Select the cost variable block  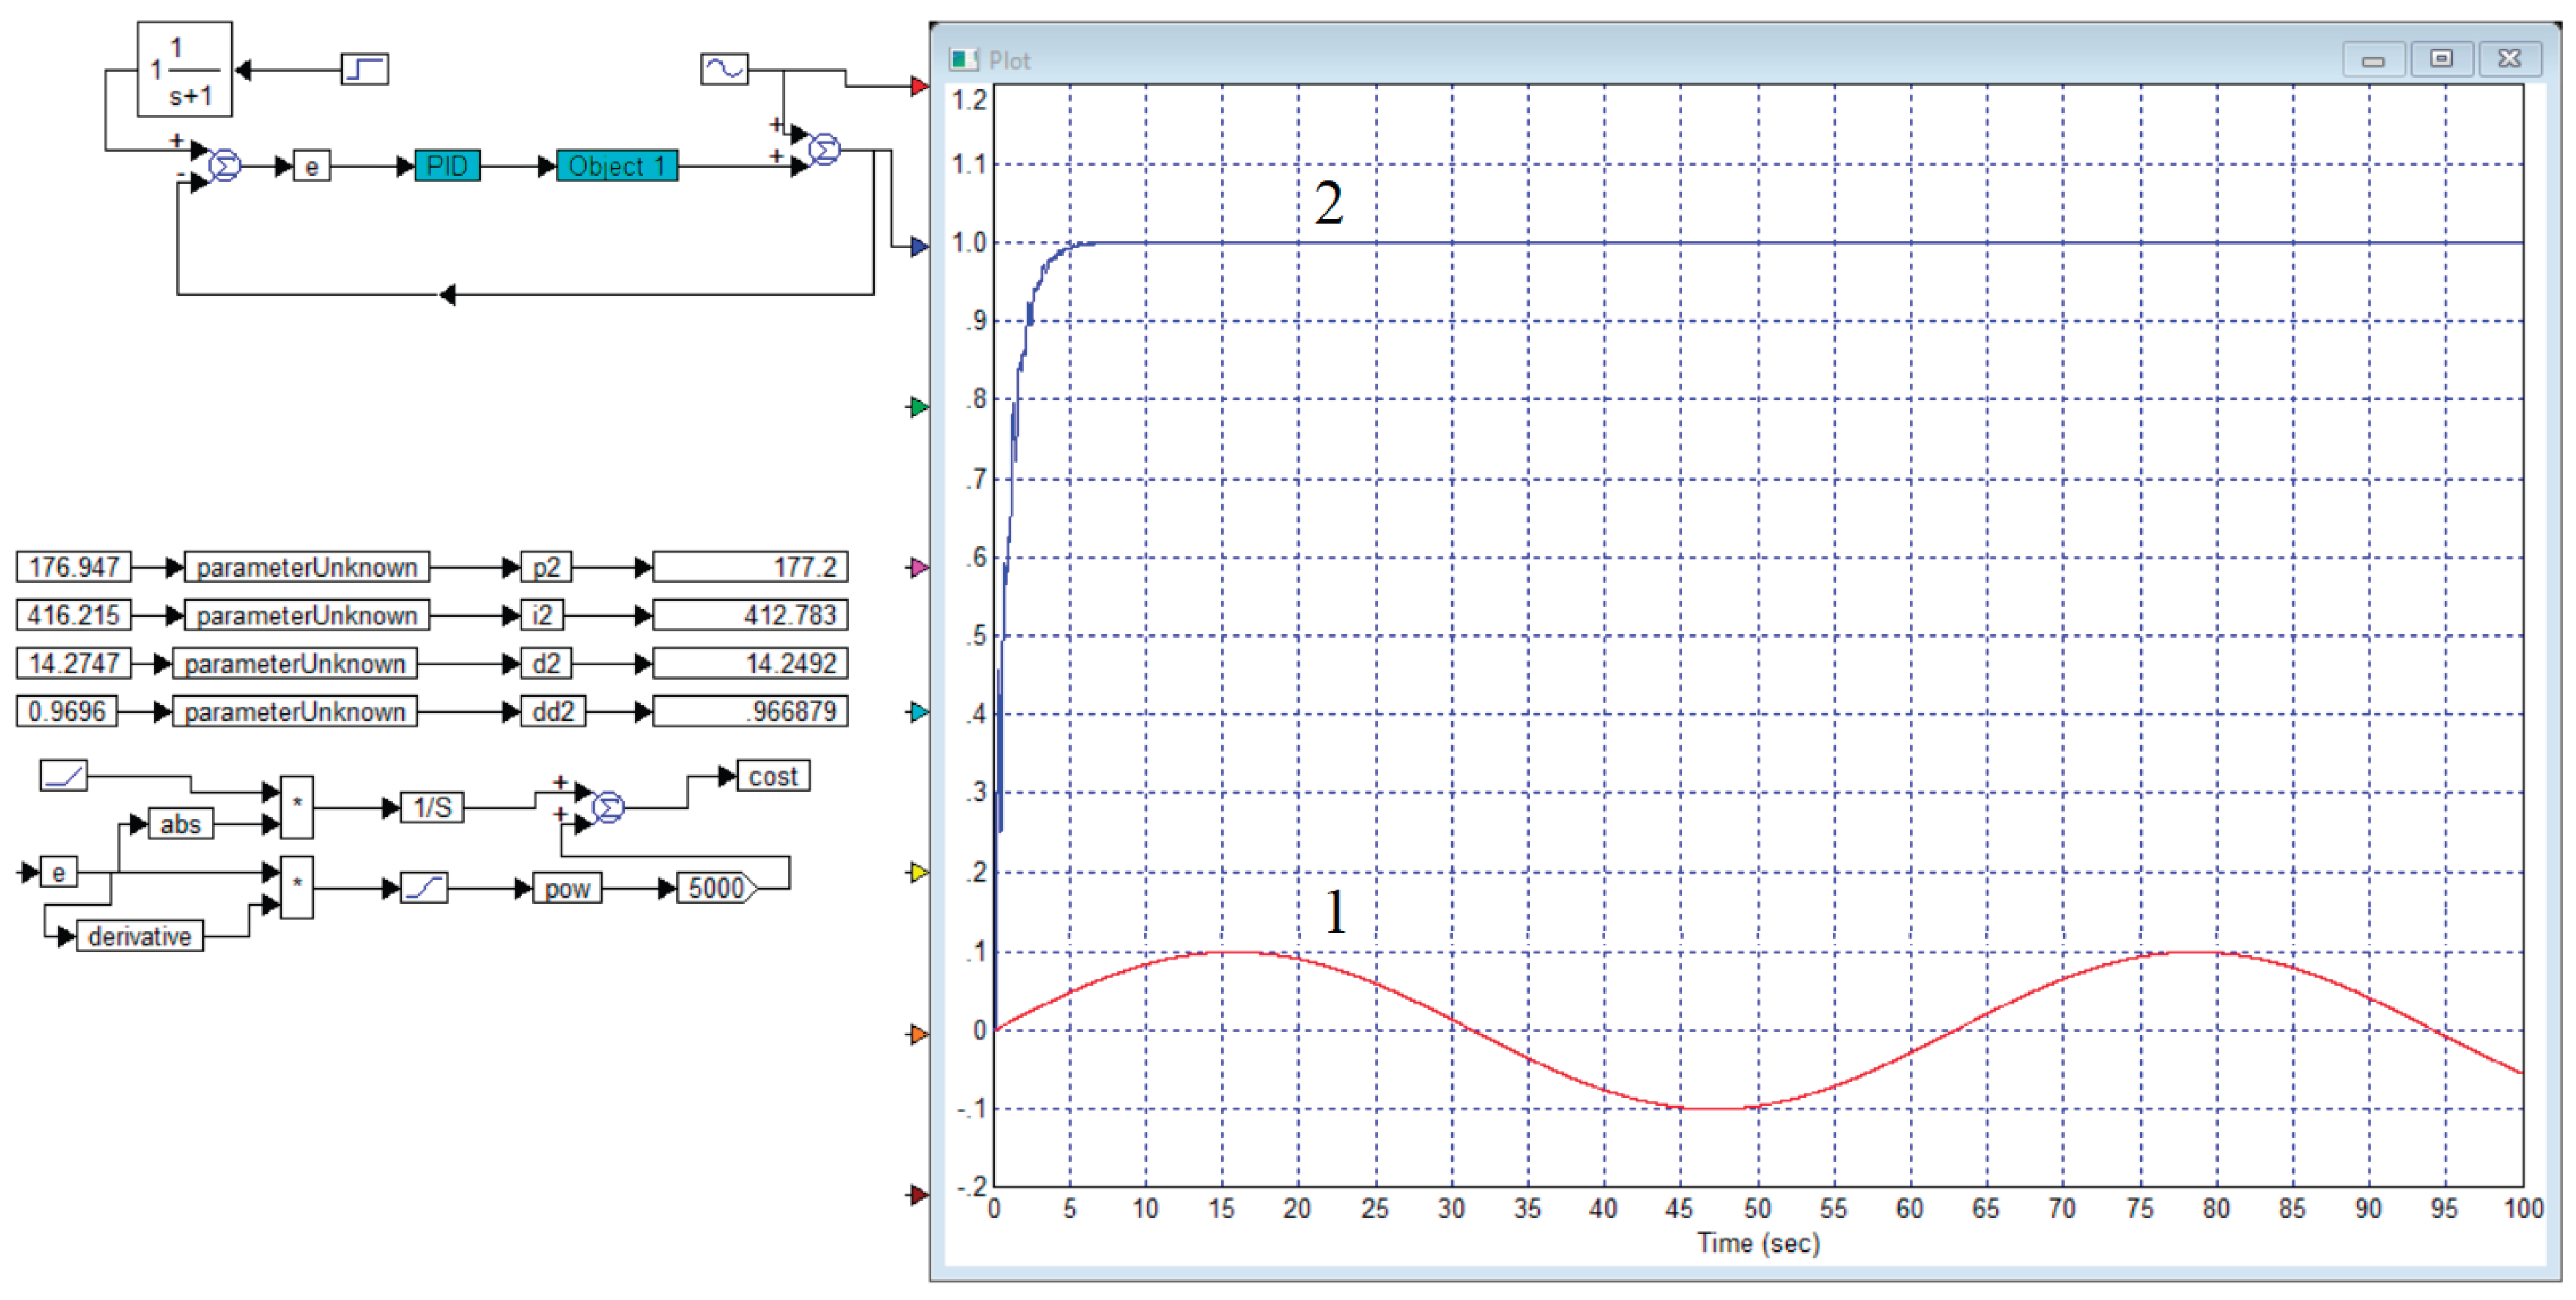pyautogui.click(x=773, y=775)
